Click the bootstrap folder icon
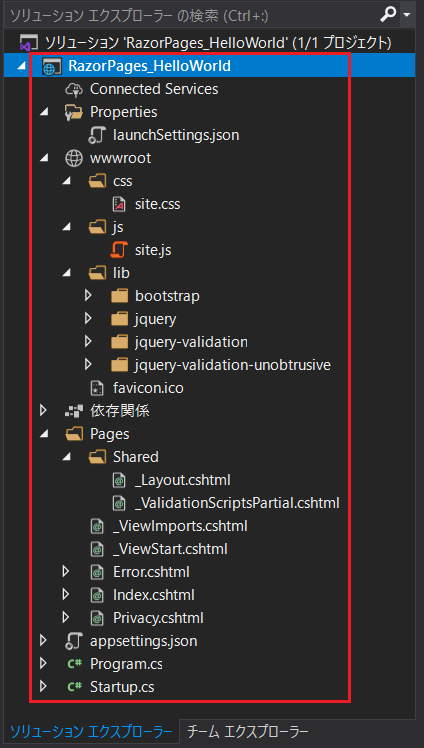 pyautogui.click(x=120, y=296)
